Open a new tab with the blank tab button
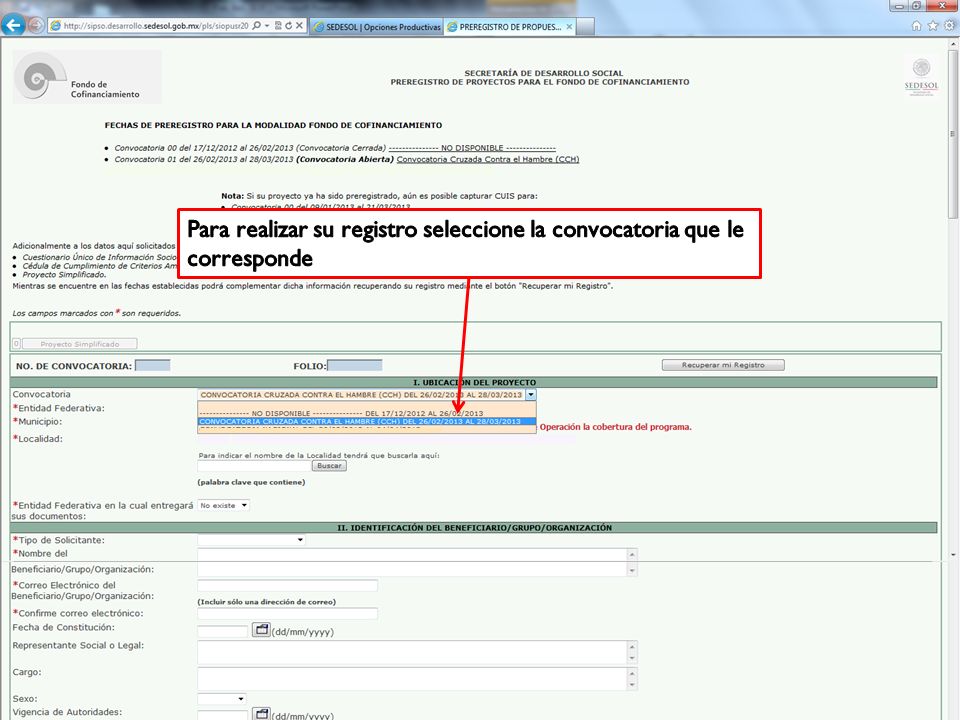960x720 pixels. coord(585,26)
